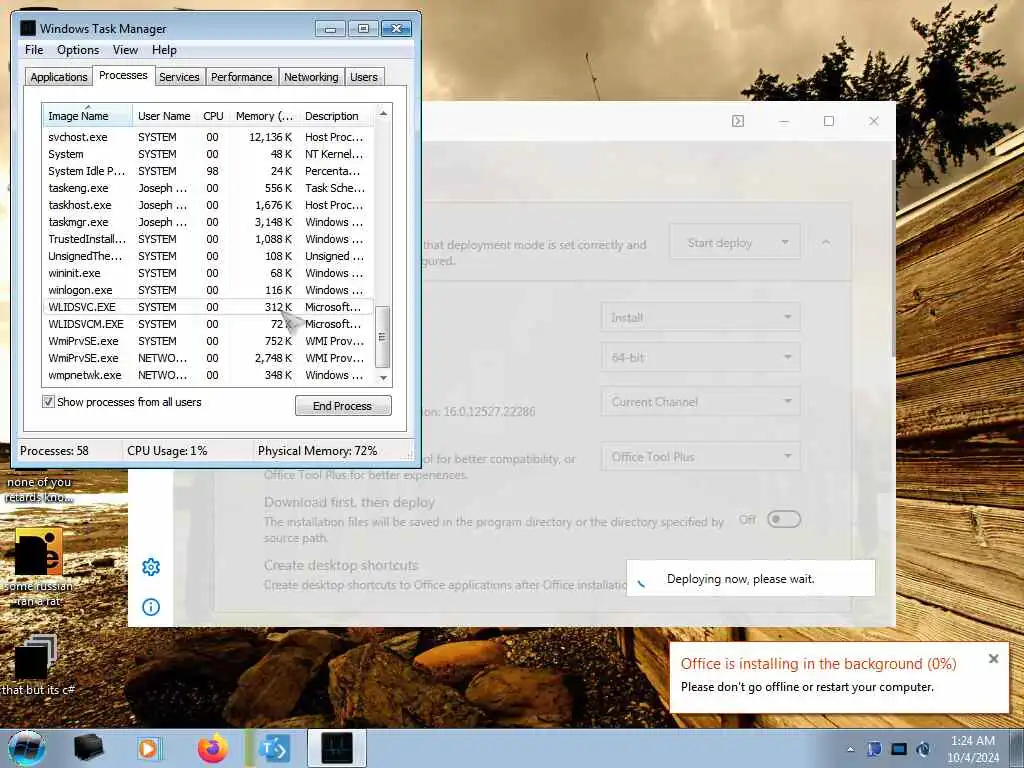This screenshot has height=768, width=1024.
Task: Show hidden system tray icons
Action: [850, 749]
